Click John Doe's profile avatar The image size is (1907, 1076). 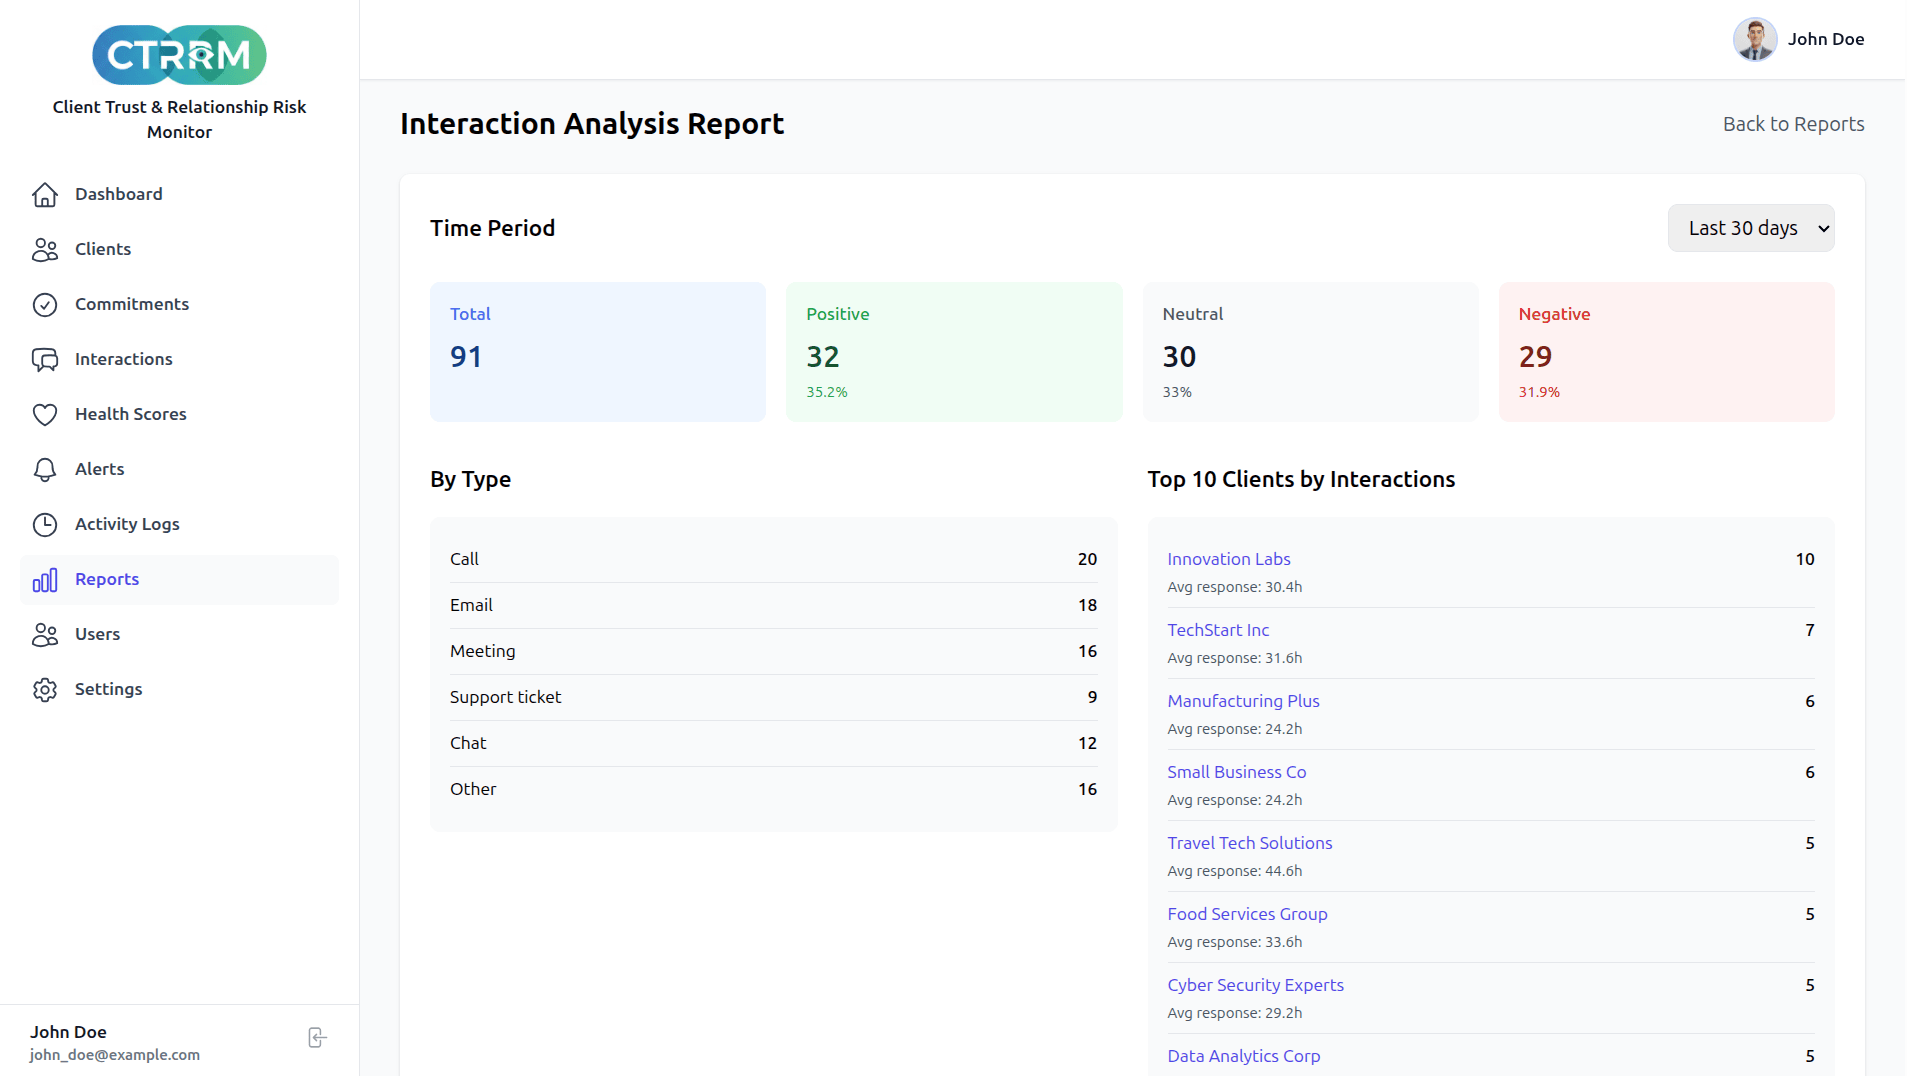(x=1754, y=39)
